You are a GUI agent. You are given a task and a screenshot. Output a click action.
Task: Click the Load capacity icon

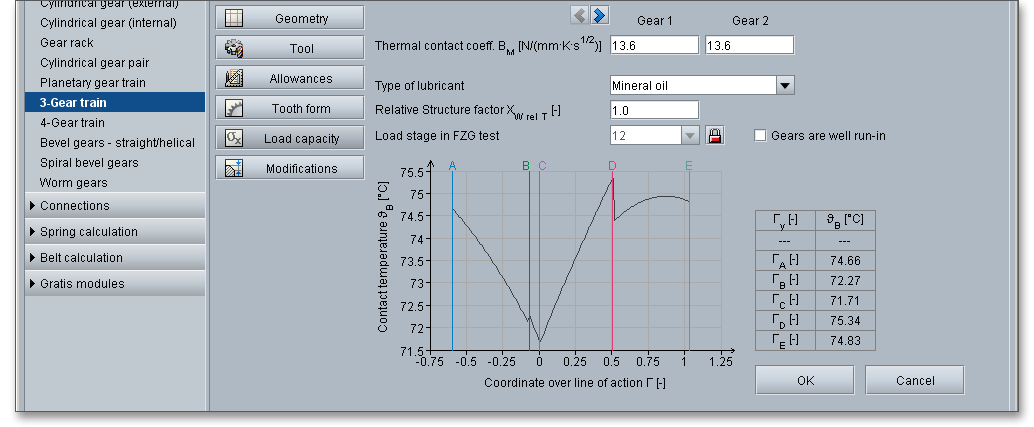[x=234, y=138]
